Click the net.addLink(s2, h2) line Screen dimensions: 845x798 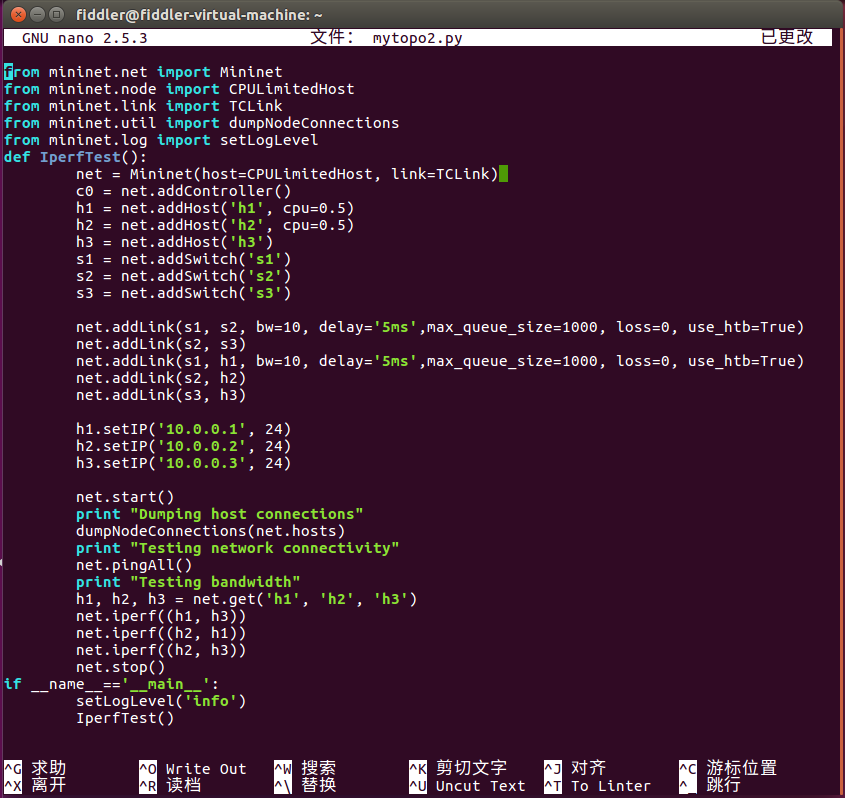click(x=161, y=378)
